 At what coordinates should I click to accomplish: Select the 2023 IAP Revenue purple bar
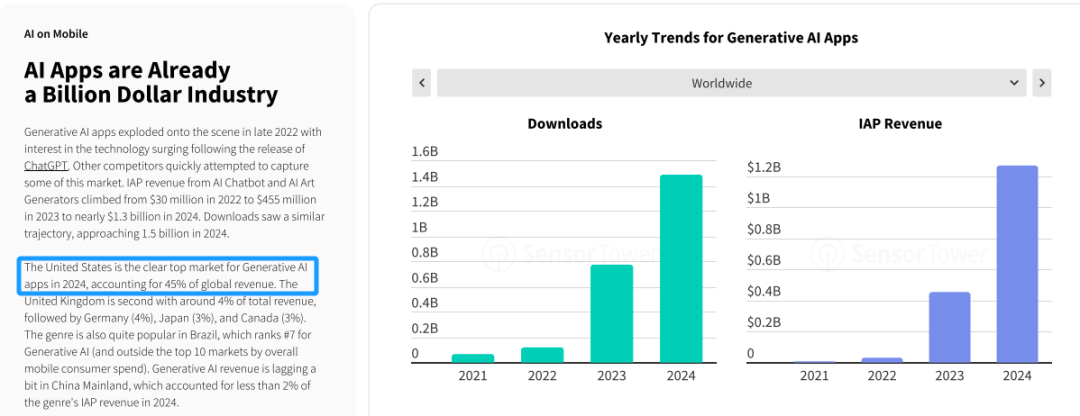click(949, 327)
